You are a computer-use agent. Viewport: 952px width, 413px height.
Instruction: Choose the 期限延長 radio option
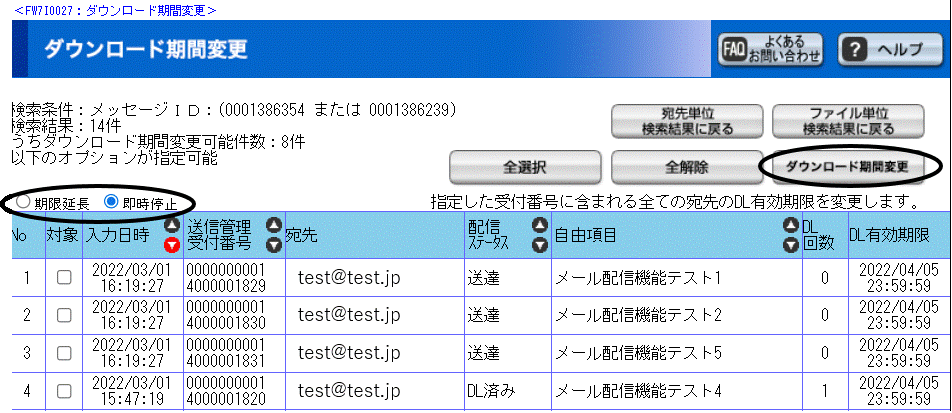coord(22,201)
